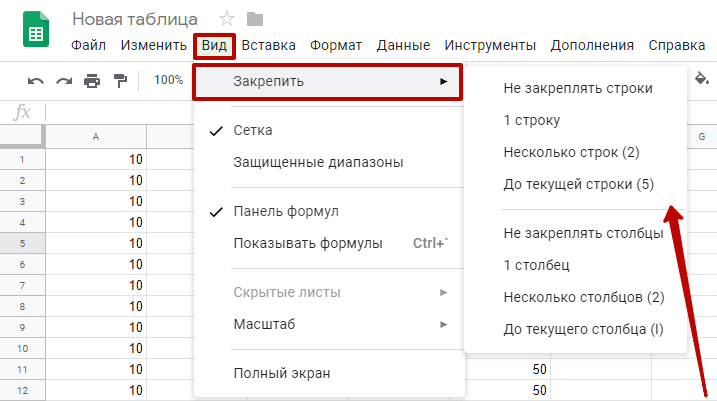
Task: Select row 5 header
Action: click(x=22, y=243)
